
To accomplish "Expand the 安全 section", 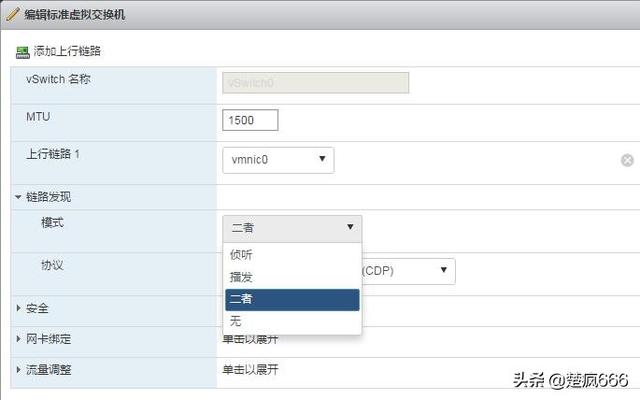I will click(x=18, y=308).
